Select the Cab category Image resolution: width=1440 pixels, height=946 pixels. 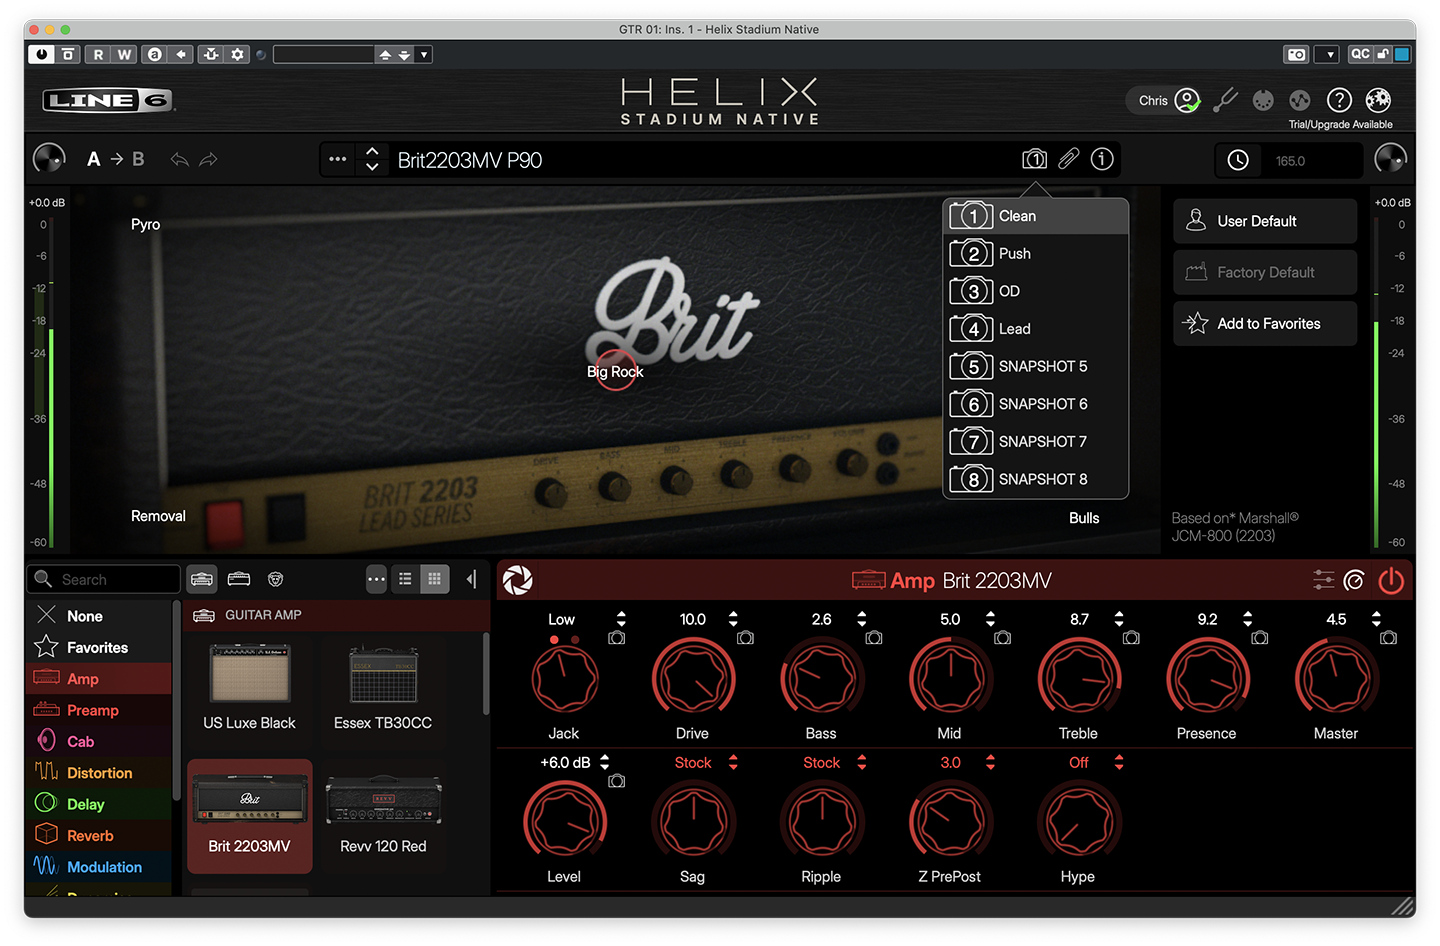(98, 742)
